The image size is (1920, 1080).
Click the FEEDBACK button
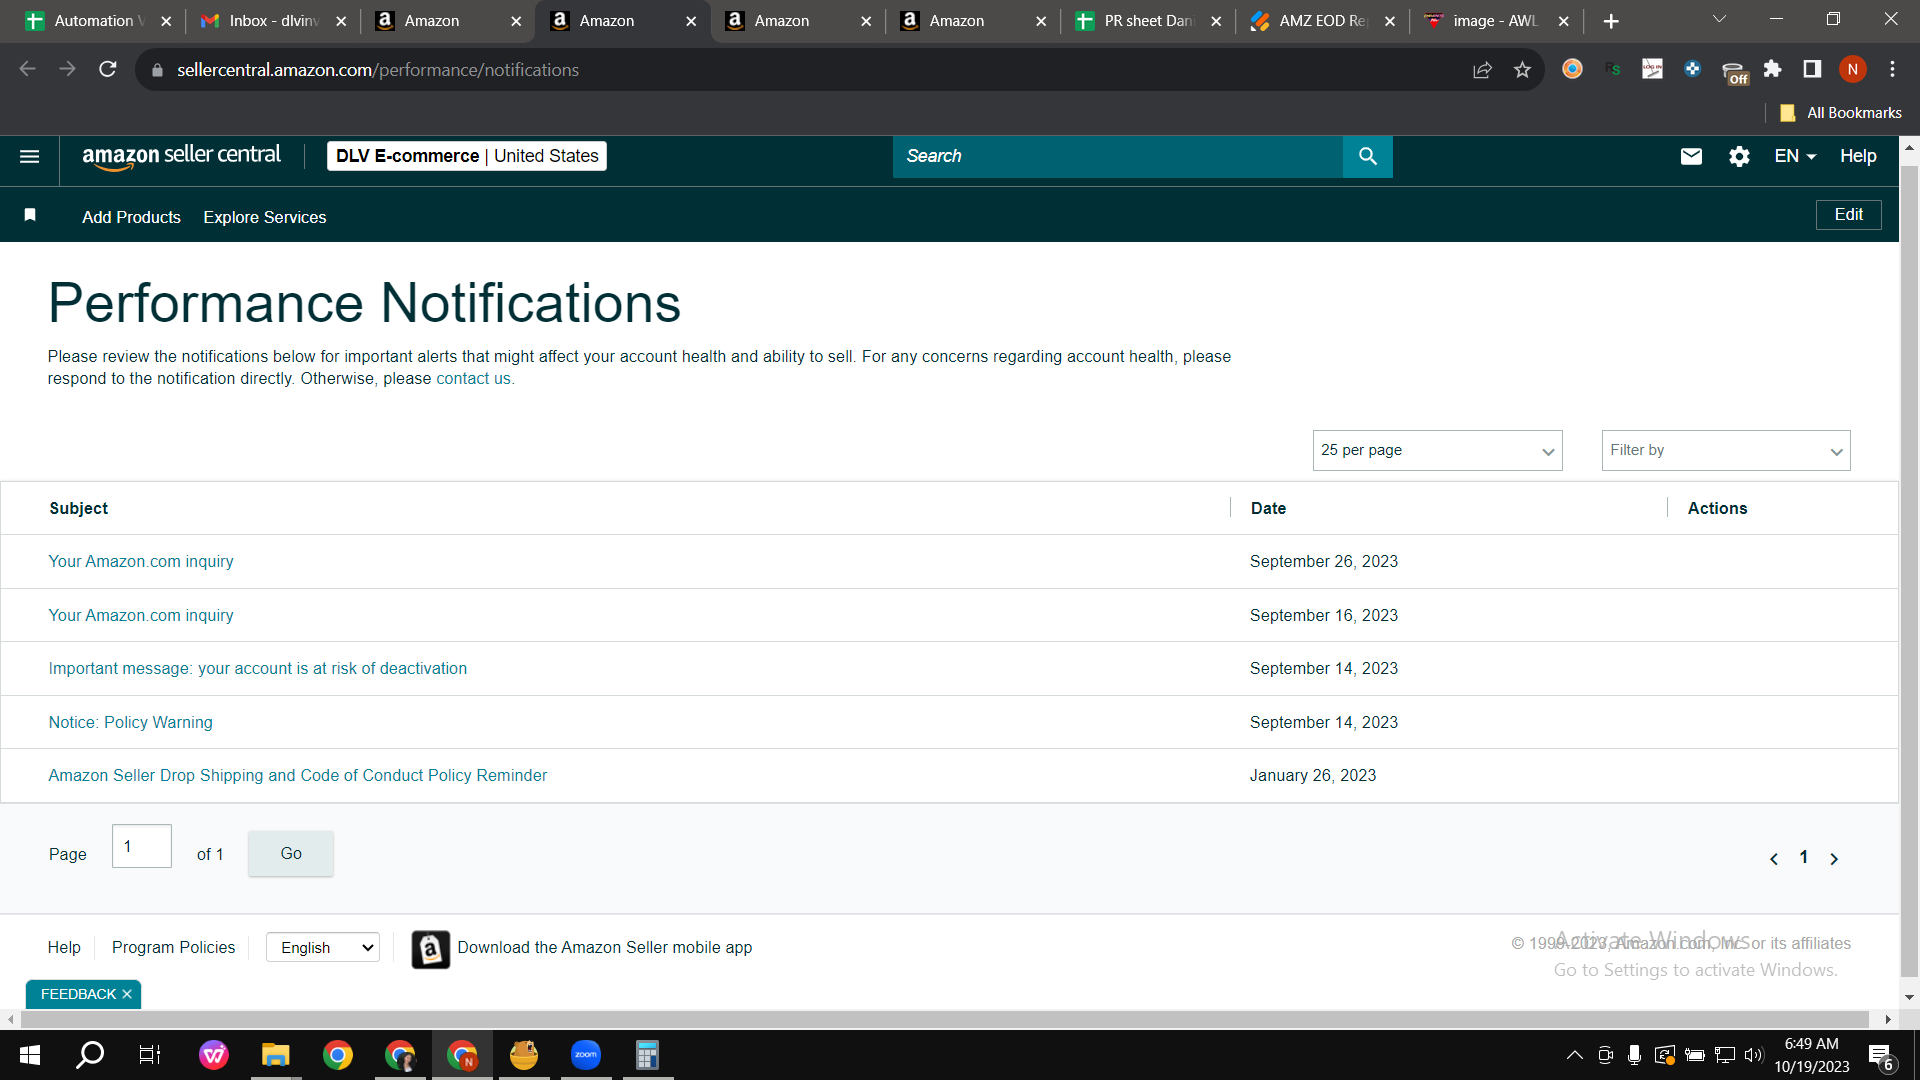click(78, 994)
